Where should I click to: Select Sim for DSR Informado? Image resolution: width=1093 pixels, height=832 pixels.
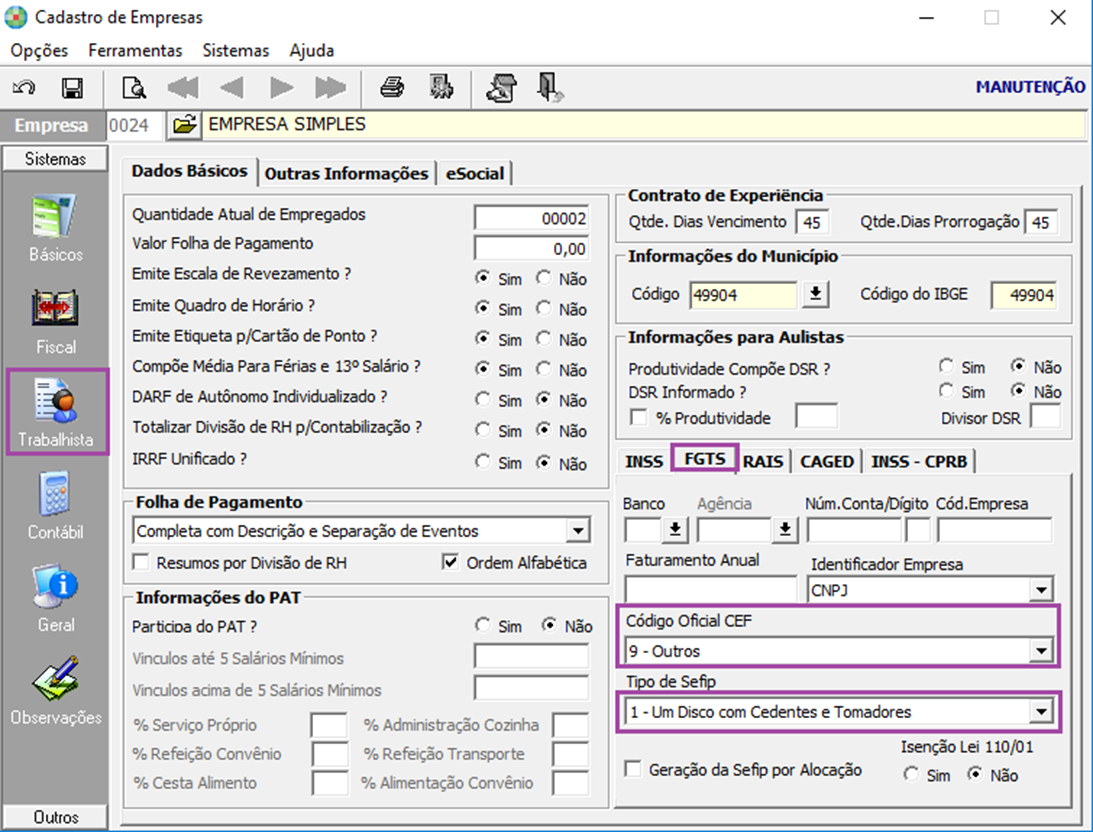(x=946, y=390)
